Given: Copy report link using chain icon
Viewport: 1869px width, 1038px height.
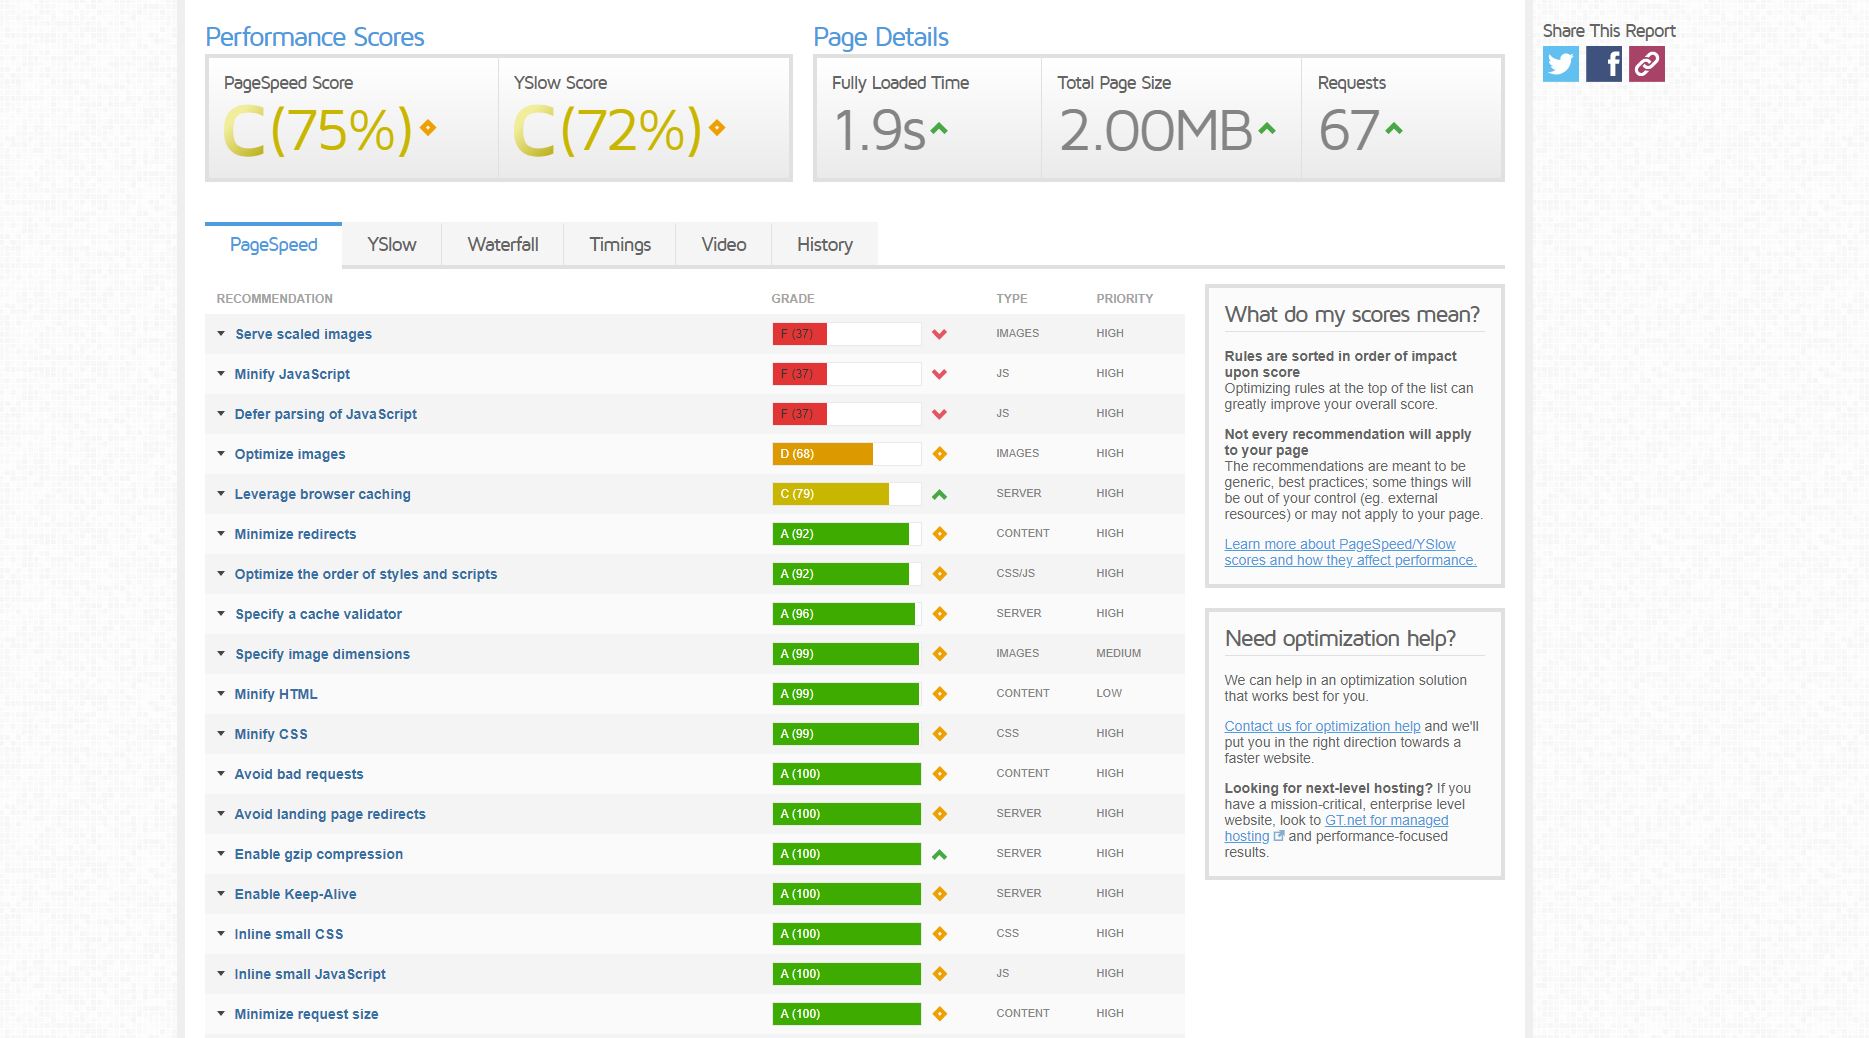Looking at the screenshot, I should [1647, 64].
